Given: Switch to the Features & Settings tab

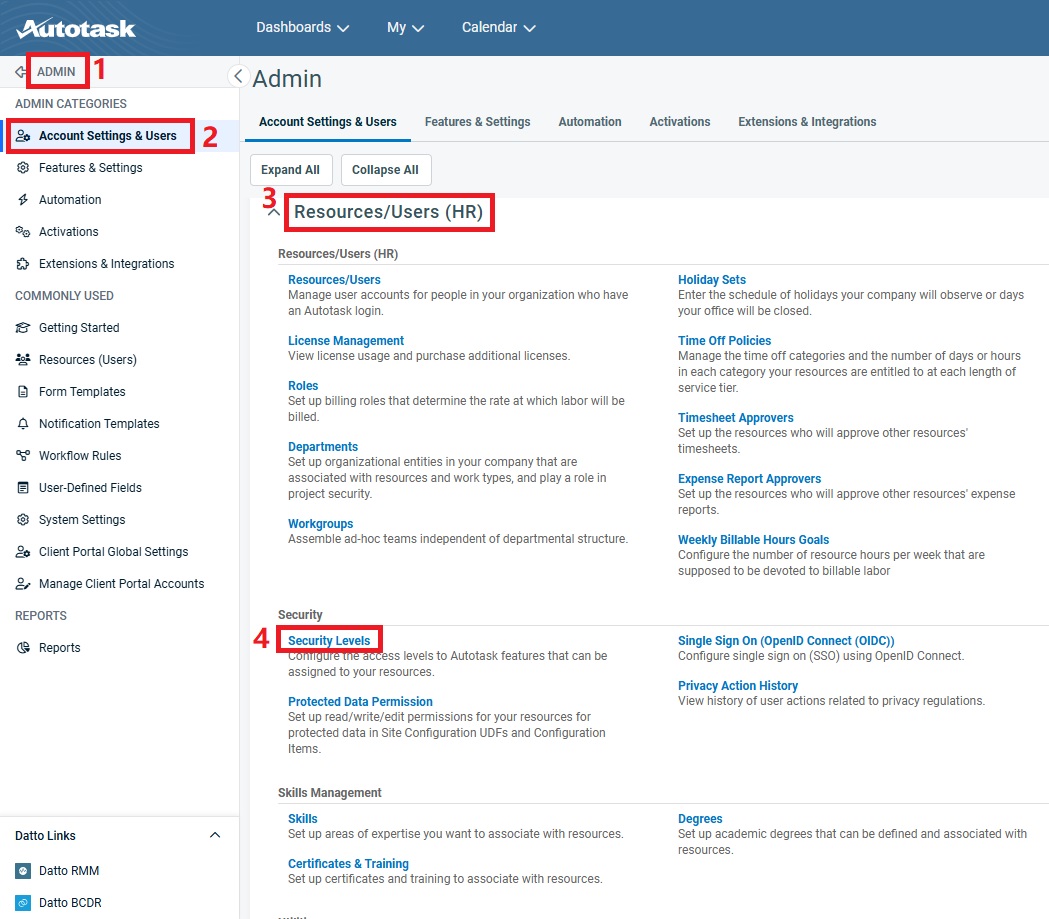Looking at the screenshot, I should click(477, 122).
